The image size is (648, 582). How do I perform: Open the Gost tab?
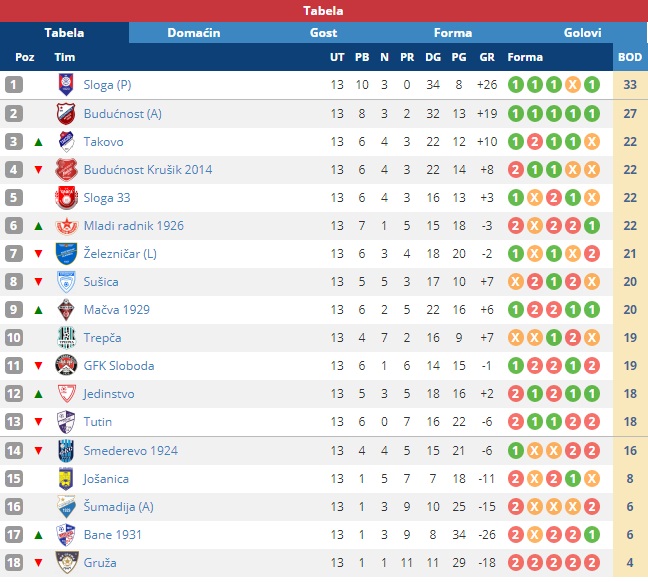[x=324, y=33]
